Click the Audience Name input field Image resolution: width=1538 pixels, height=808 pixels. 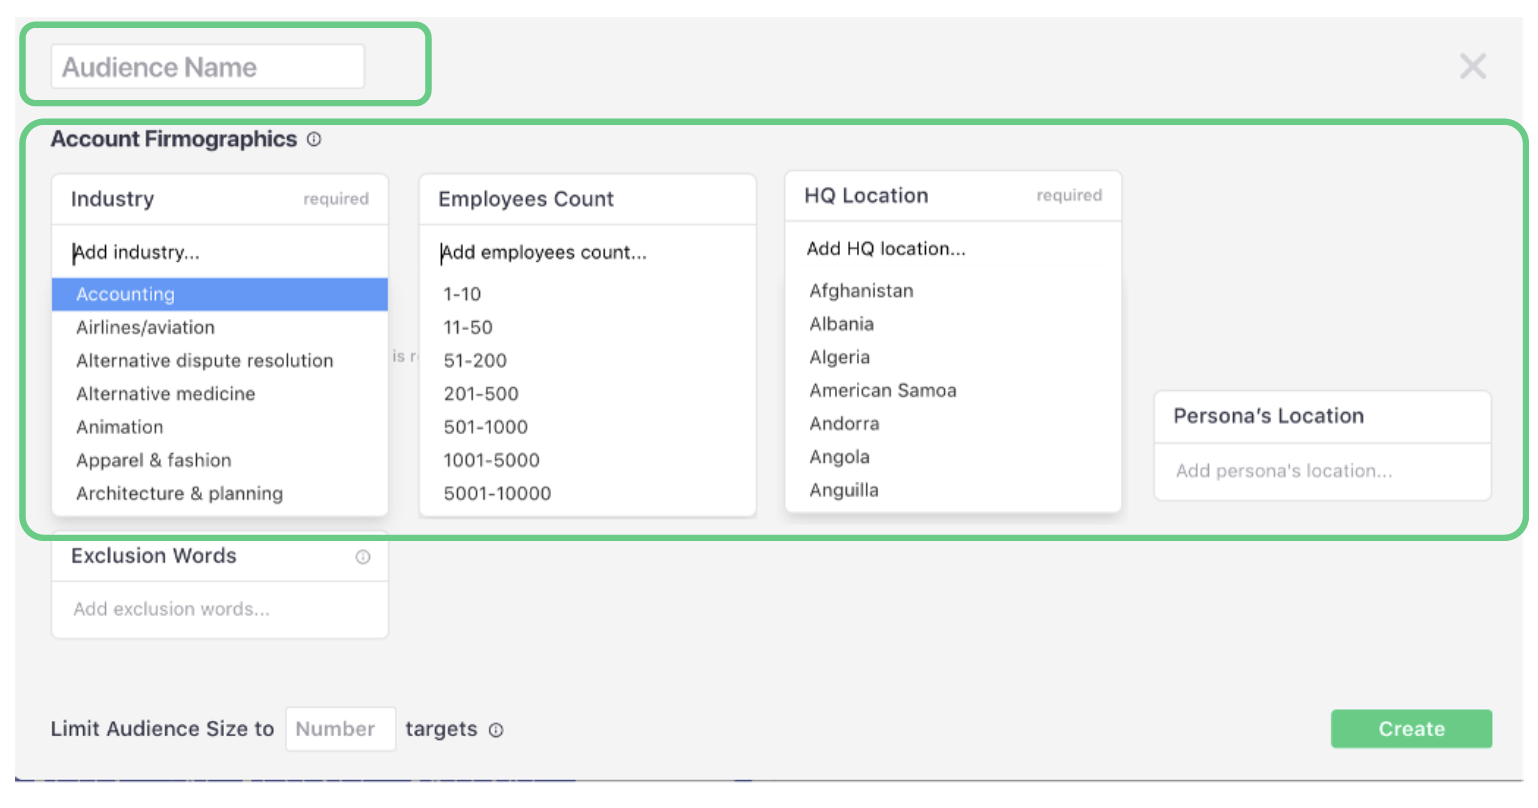coord(208,67)
